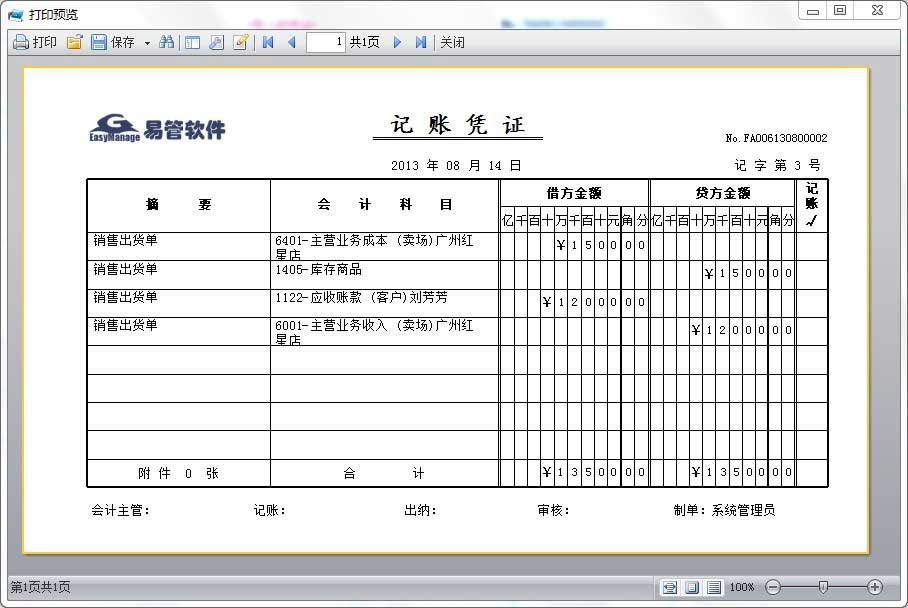Select the single-page view icon in status bar

click(692, 588)
